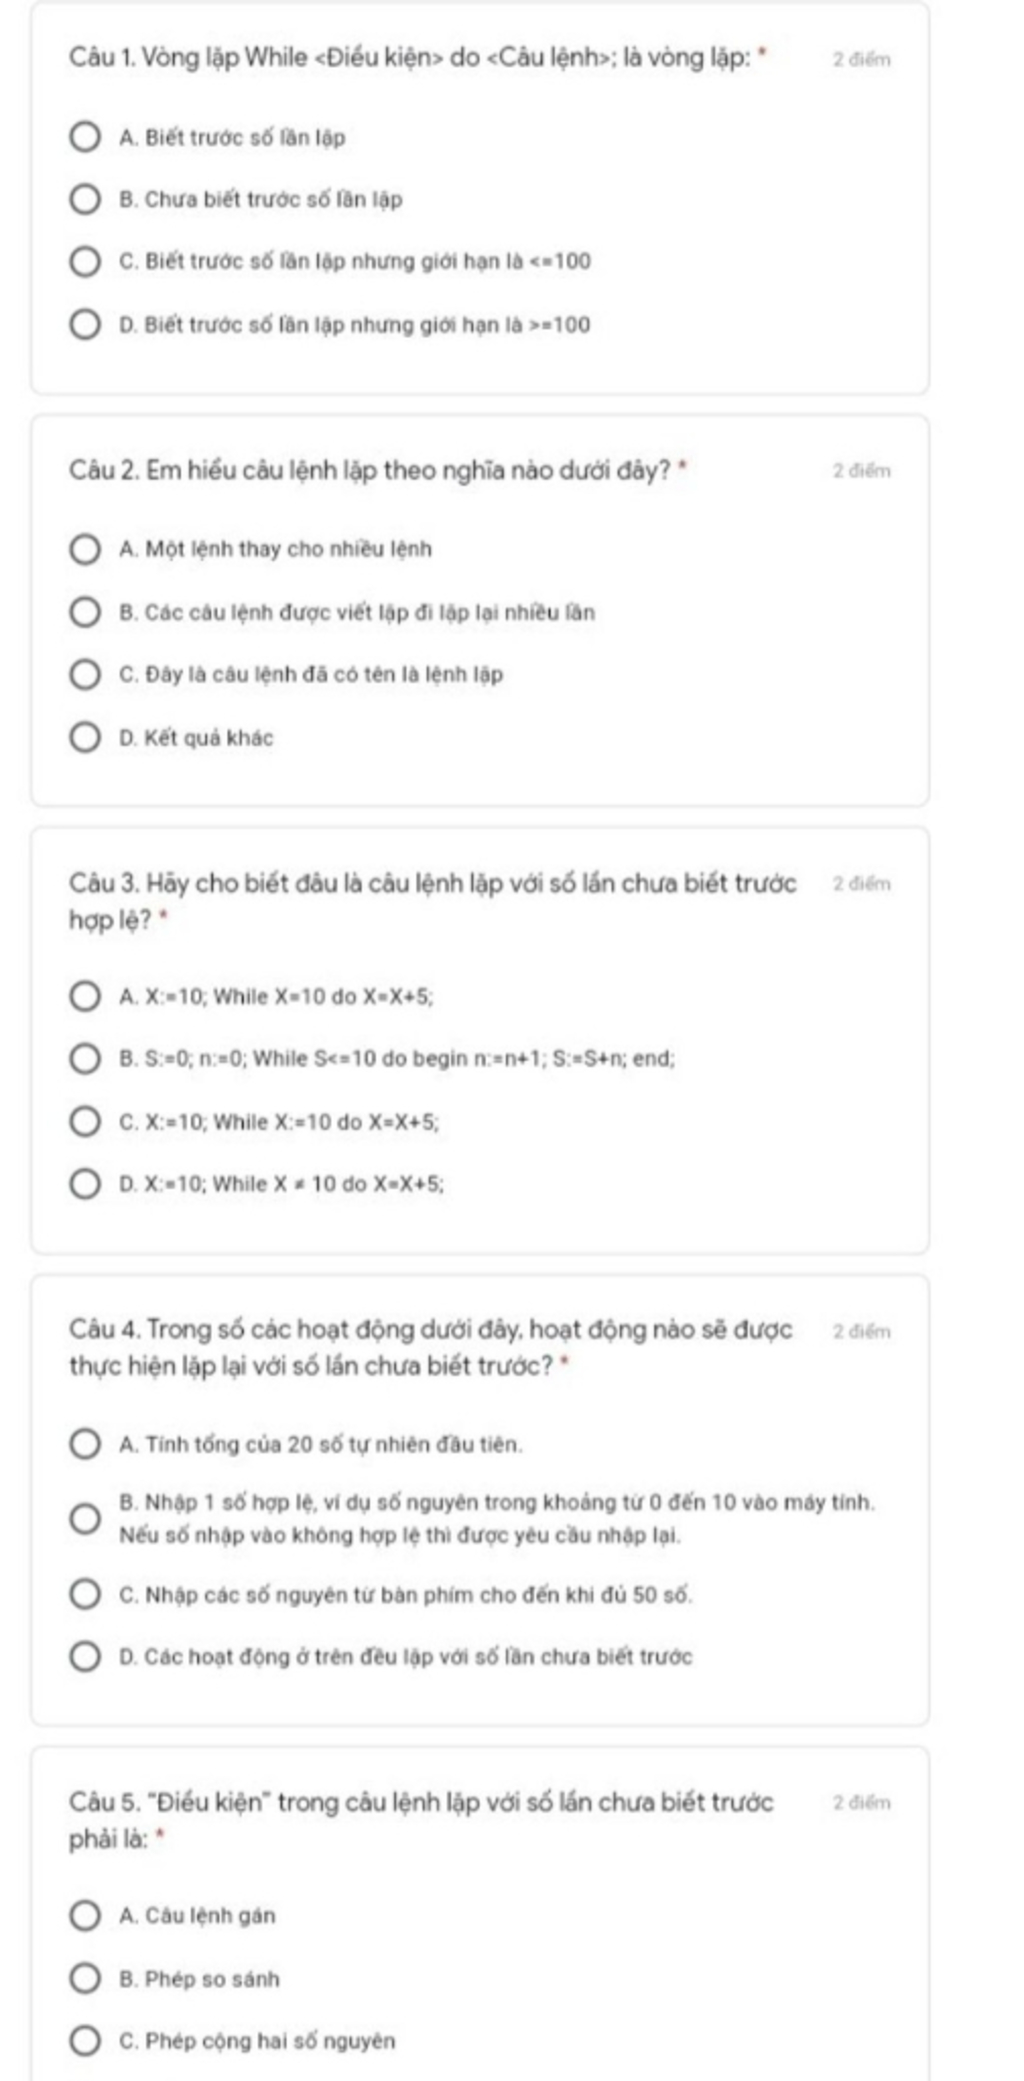Viewport: 1024px width, 2081px height.
Task: Choose option B 'Chưa biết trước số lần lặp'
Action: coord(85,199)
